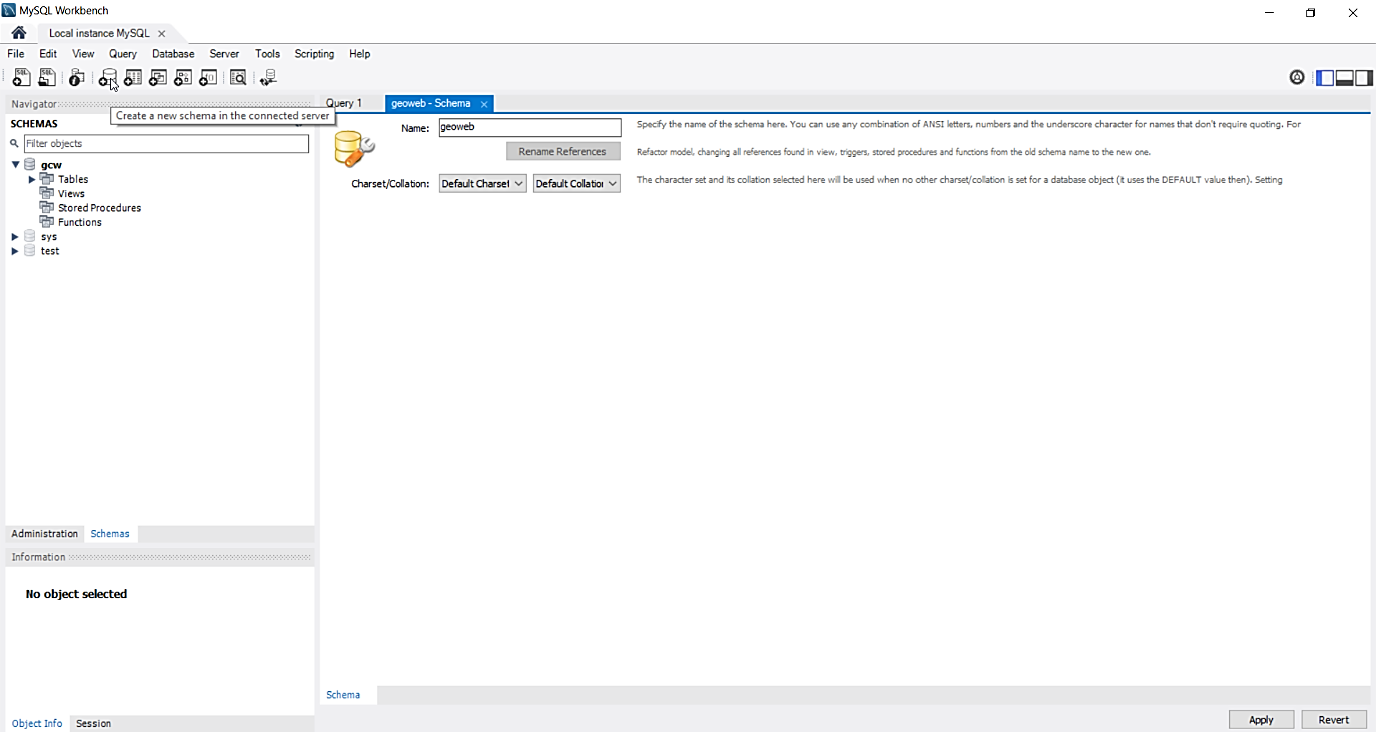Switch to the Session tab
Viewport: 1376px width, 732px height.
[94, 723]
